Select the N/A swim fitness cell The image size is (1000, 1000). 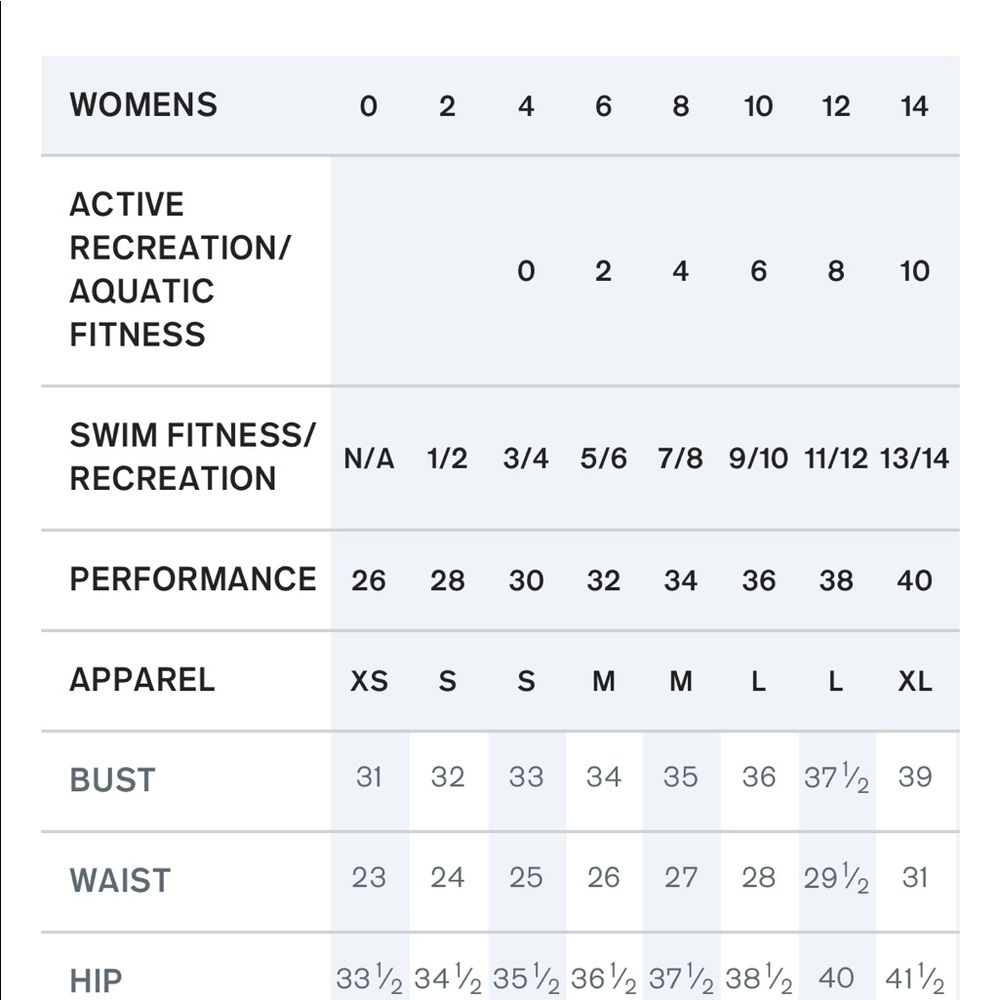tap(369, 459)
